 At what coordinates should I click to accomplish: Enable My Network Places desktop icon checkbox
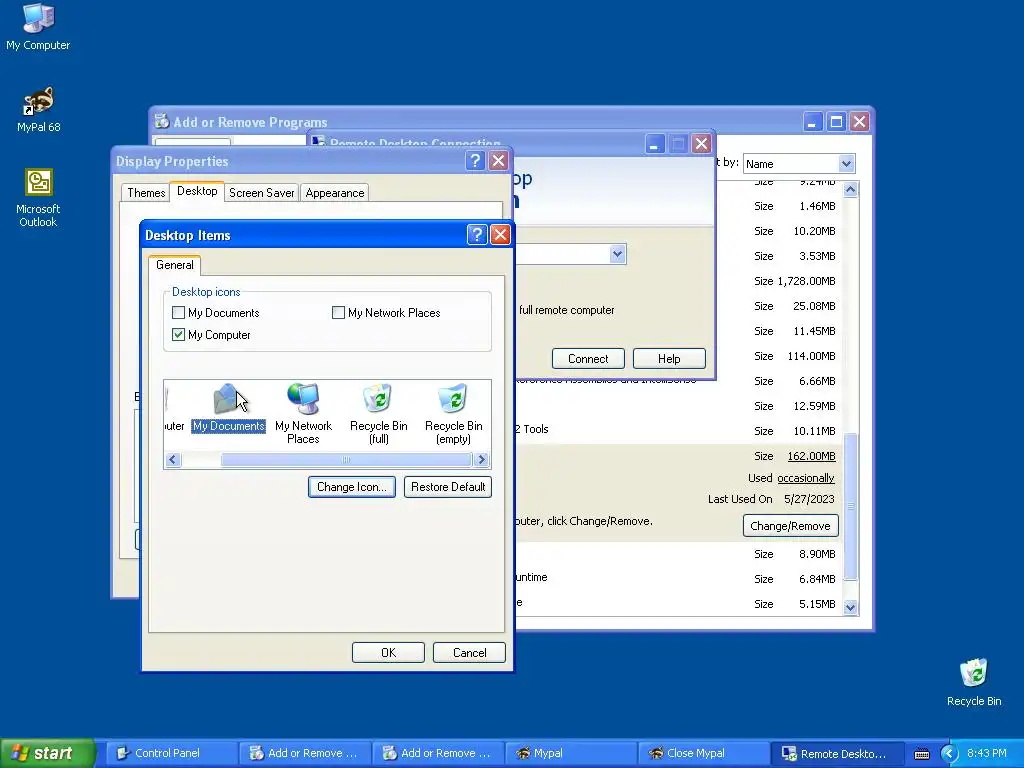(x=338, y=312)
